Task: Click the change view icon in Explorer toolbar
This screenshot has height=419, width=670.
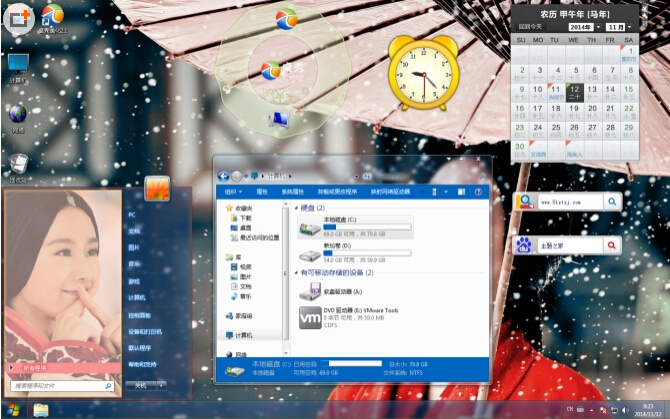Action: (x=435, y=192)
